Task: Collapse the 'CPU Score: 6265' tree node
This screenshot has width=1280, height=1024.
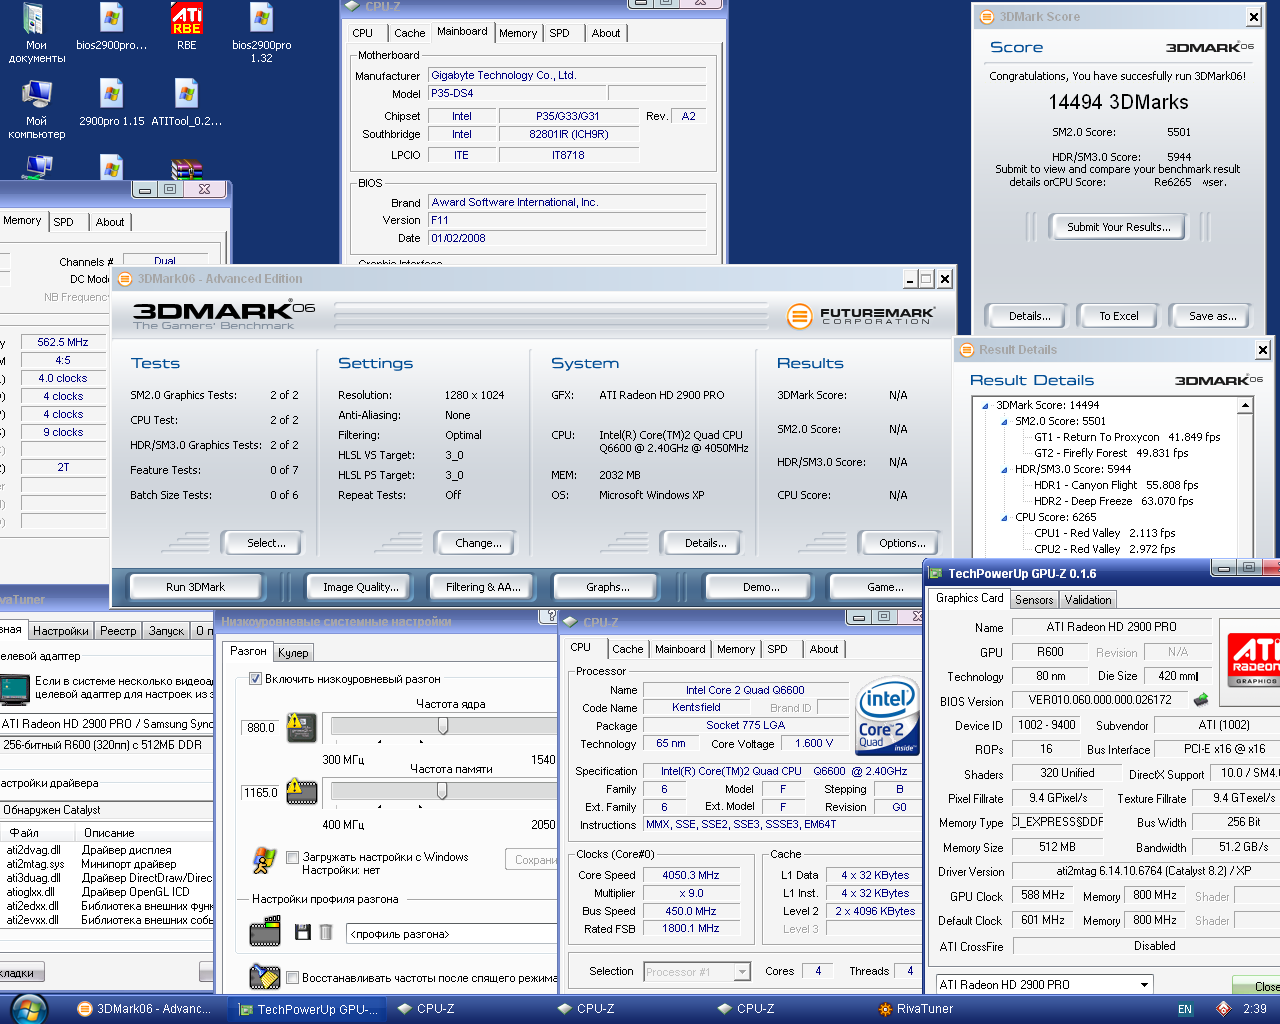Action: click(x=1004, y=518)
